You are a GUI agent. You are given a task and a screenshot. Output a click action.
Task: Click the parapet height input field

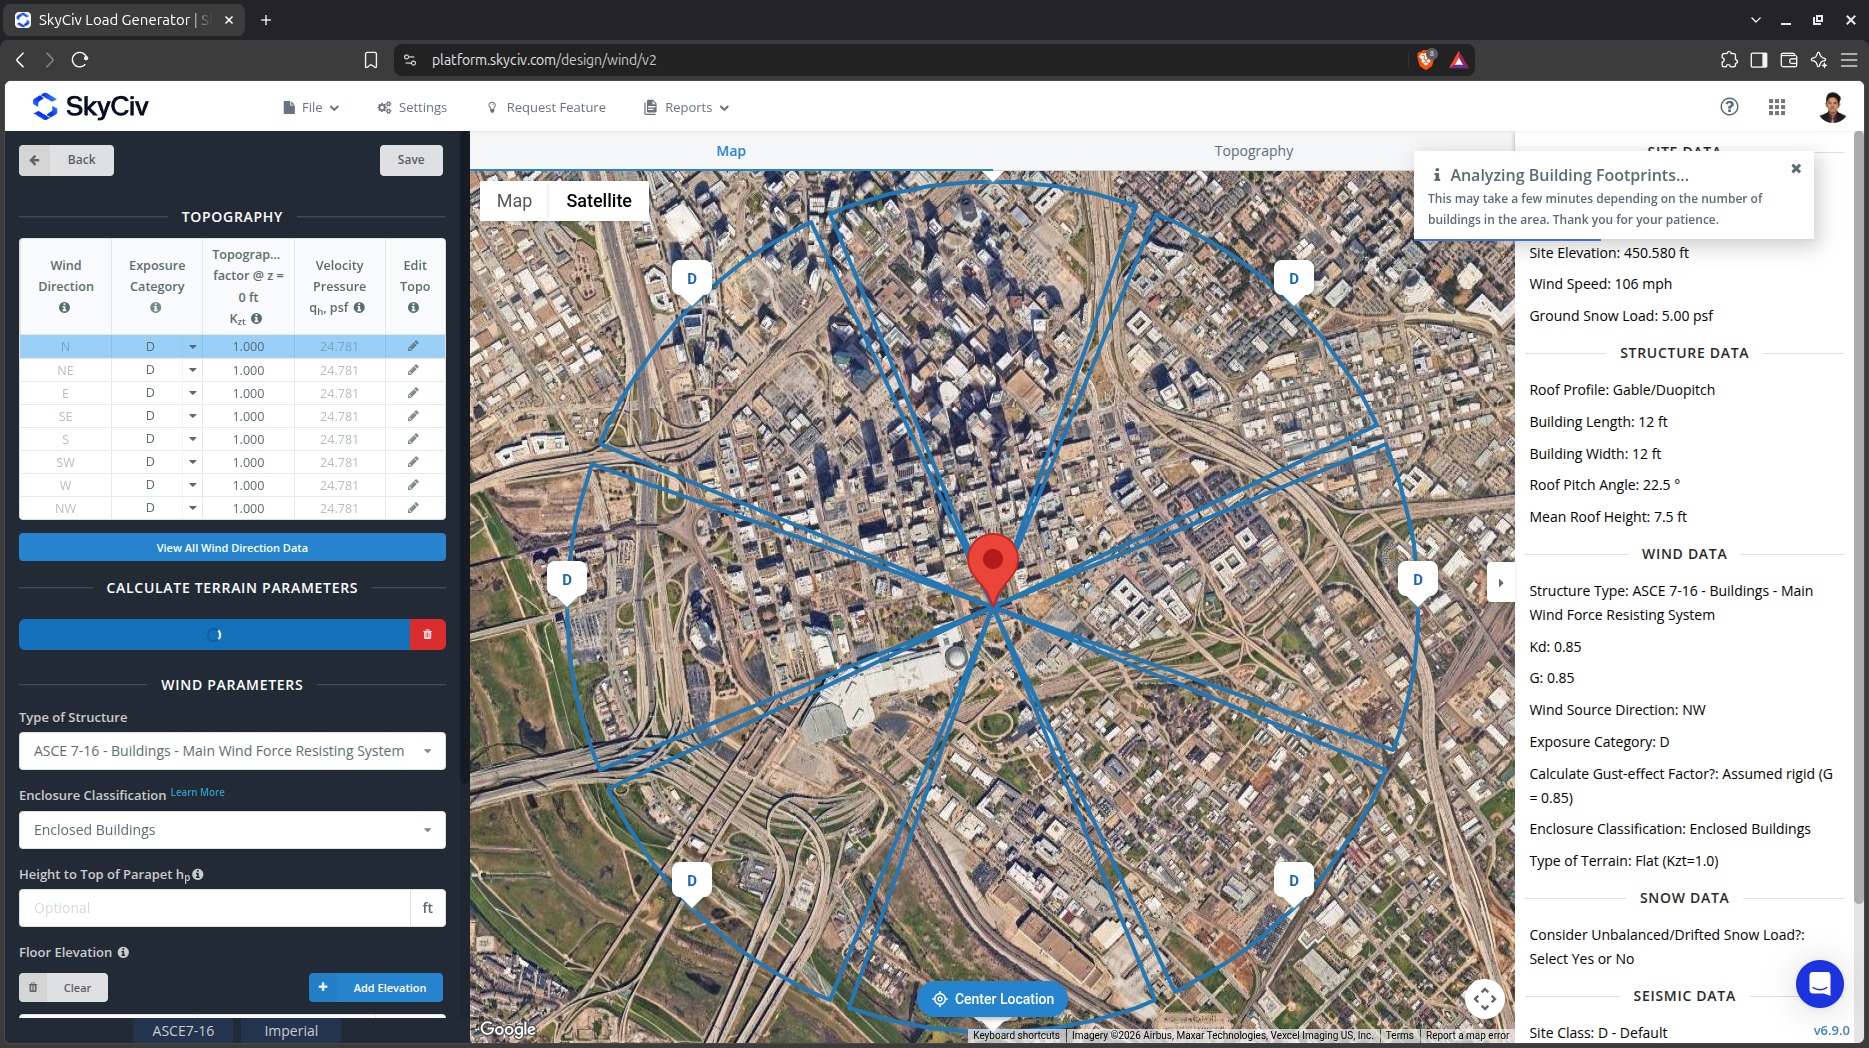214,908
